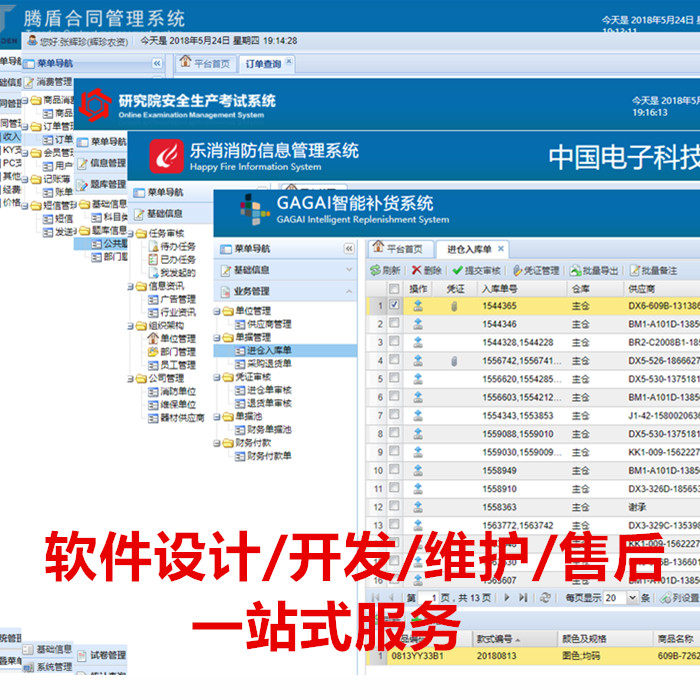Click the 刷新 refresh icon in GAGAI toolbar
The height and width of the screenshot is (700, 700).
[375, 270]
